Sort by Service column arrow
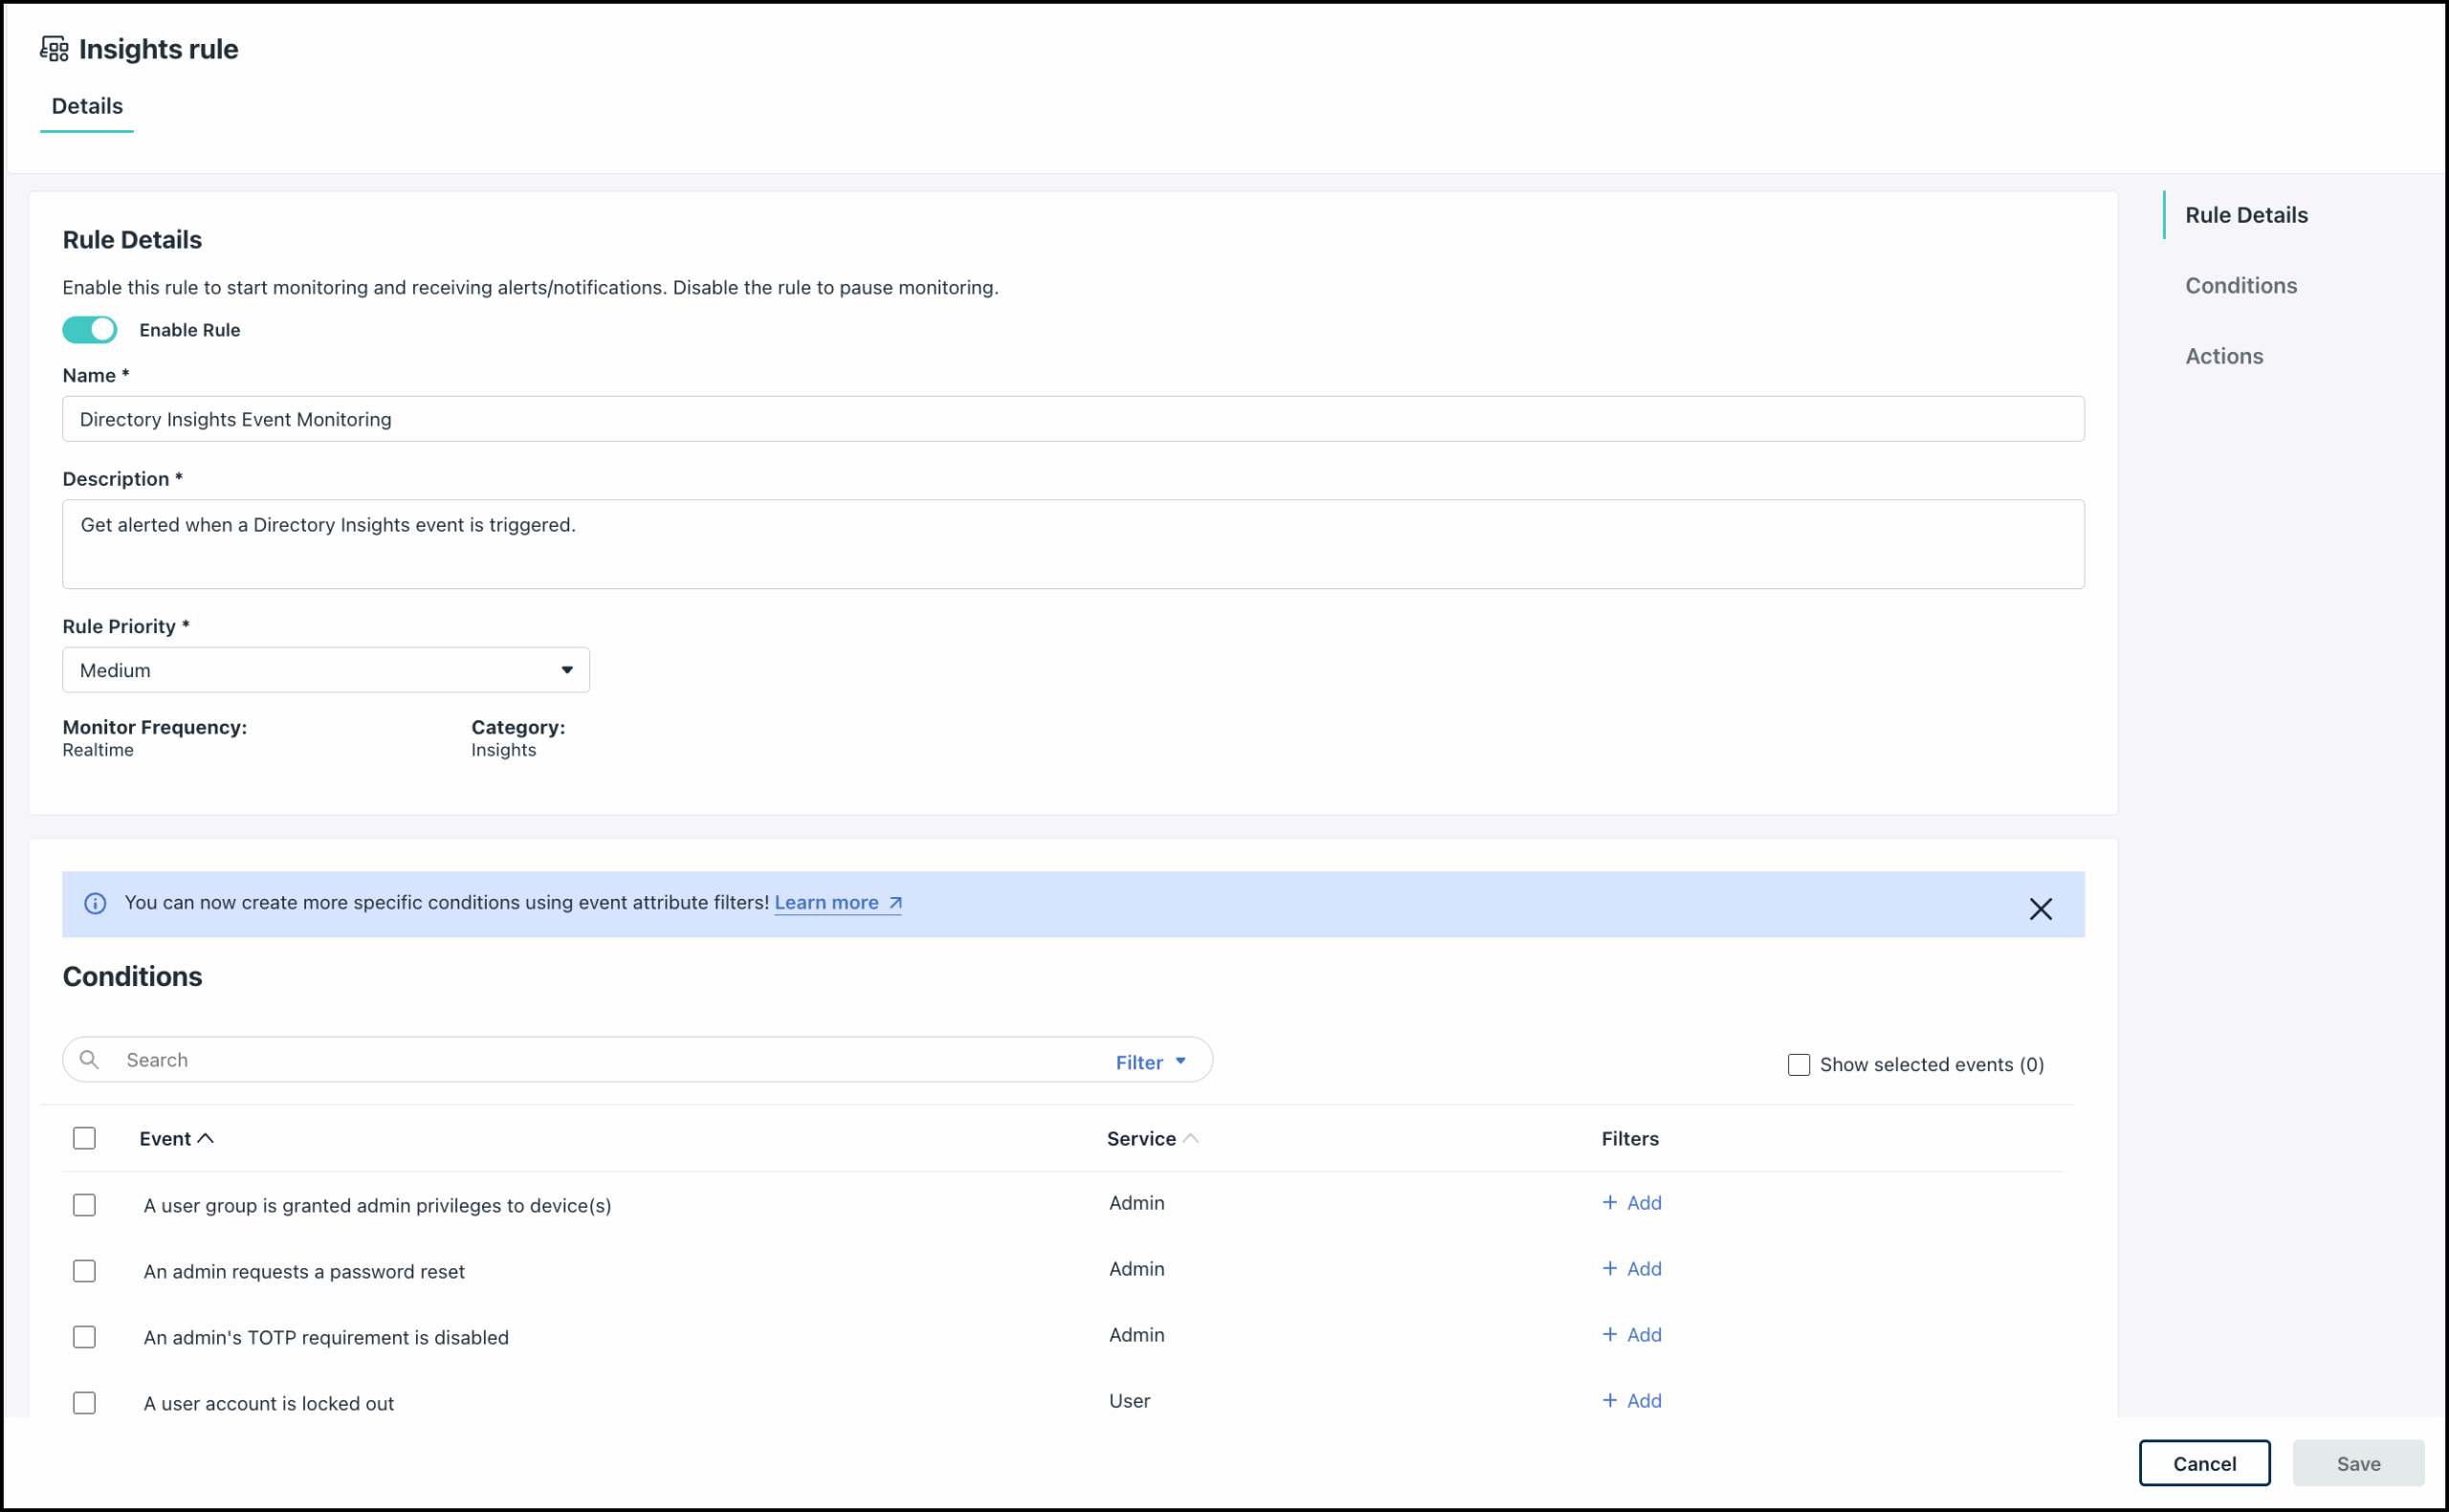This screenshot has height=1512, width=2449. (1190, 1138)
